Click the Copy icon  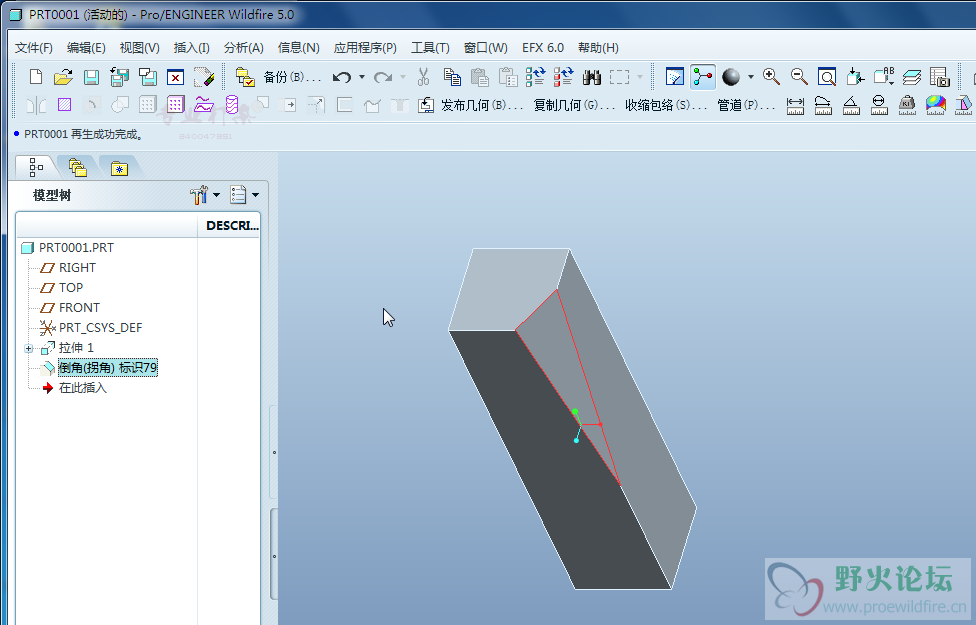[452, 77]
